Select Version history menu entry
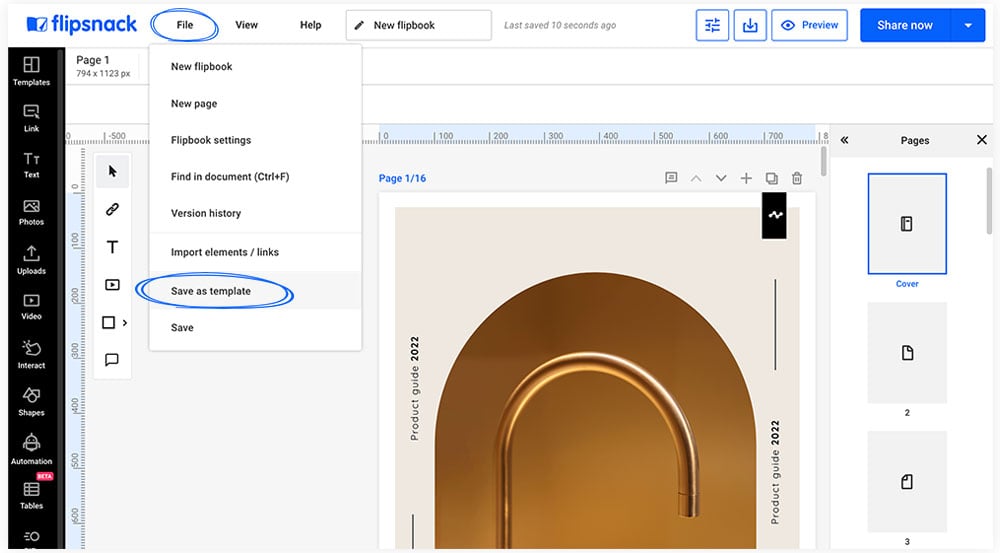1000x553 pixels. click(206, 213)
